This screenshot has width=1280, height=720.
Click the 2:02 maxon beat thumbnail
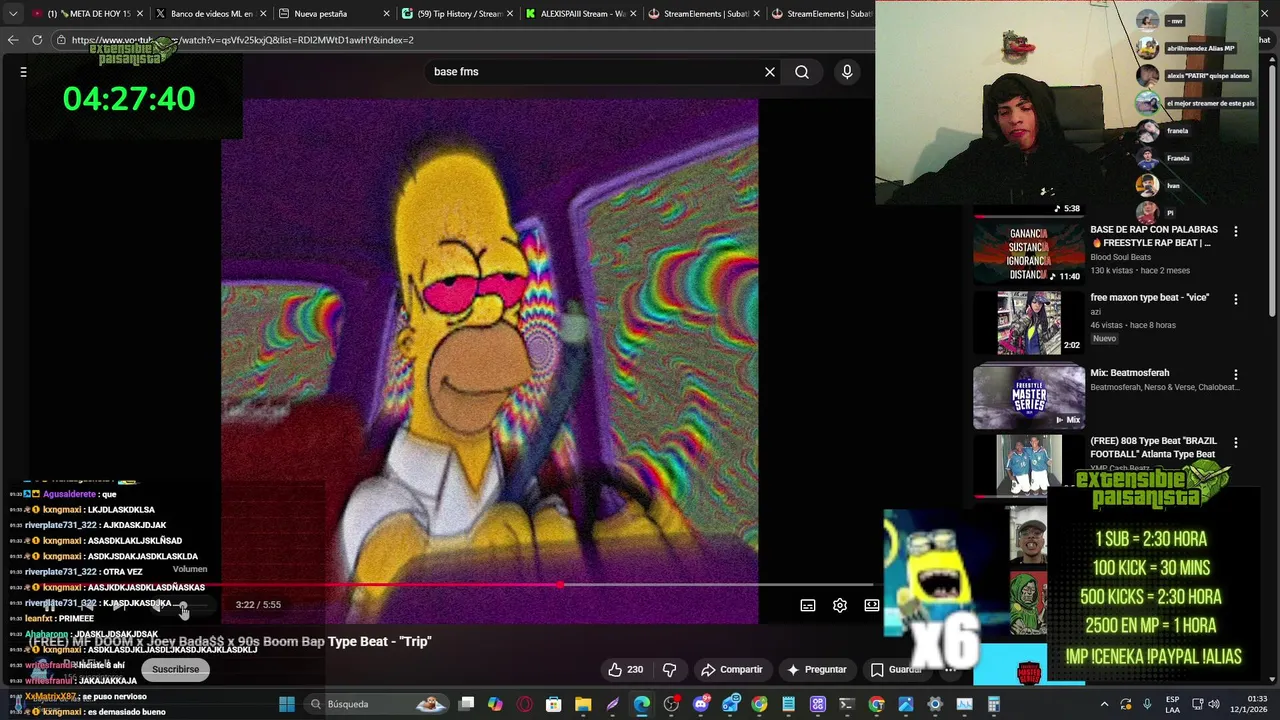pyautogui.click(x=1029, y=323)
